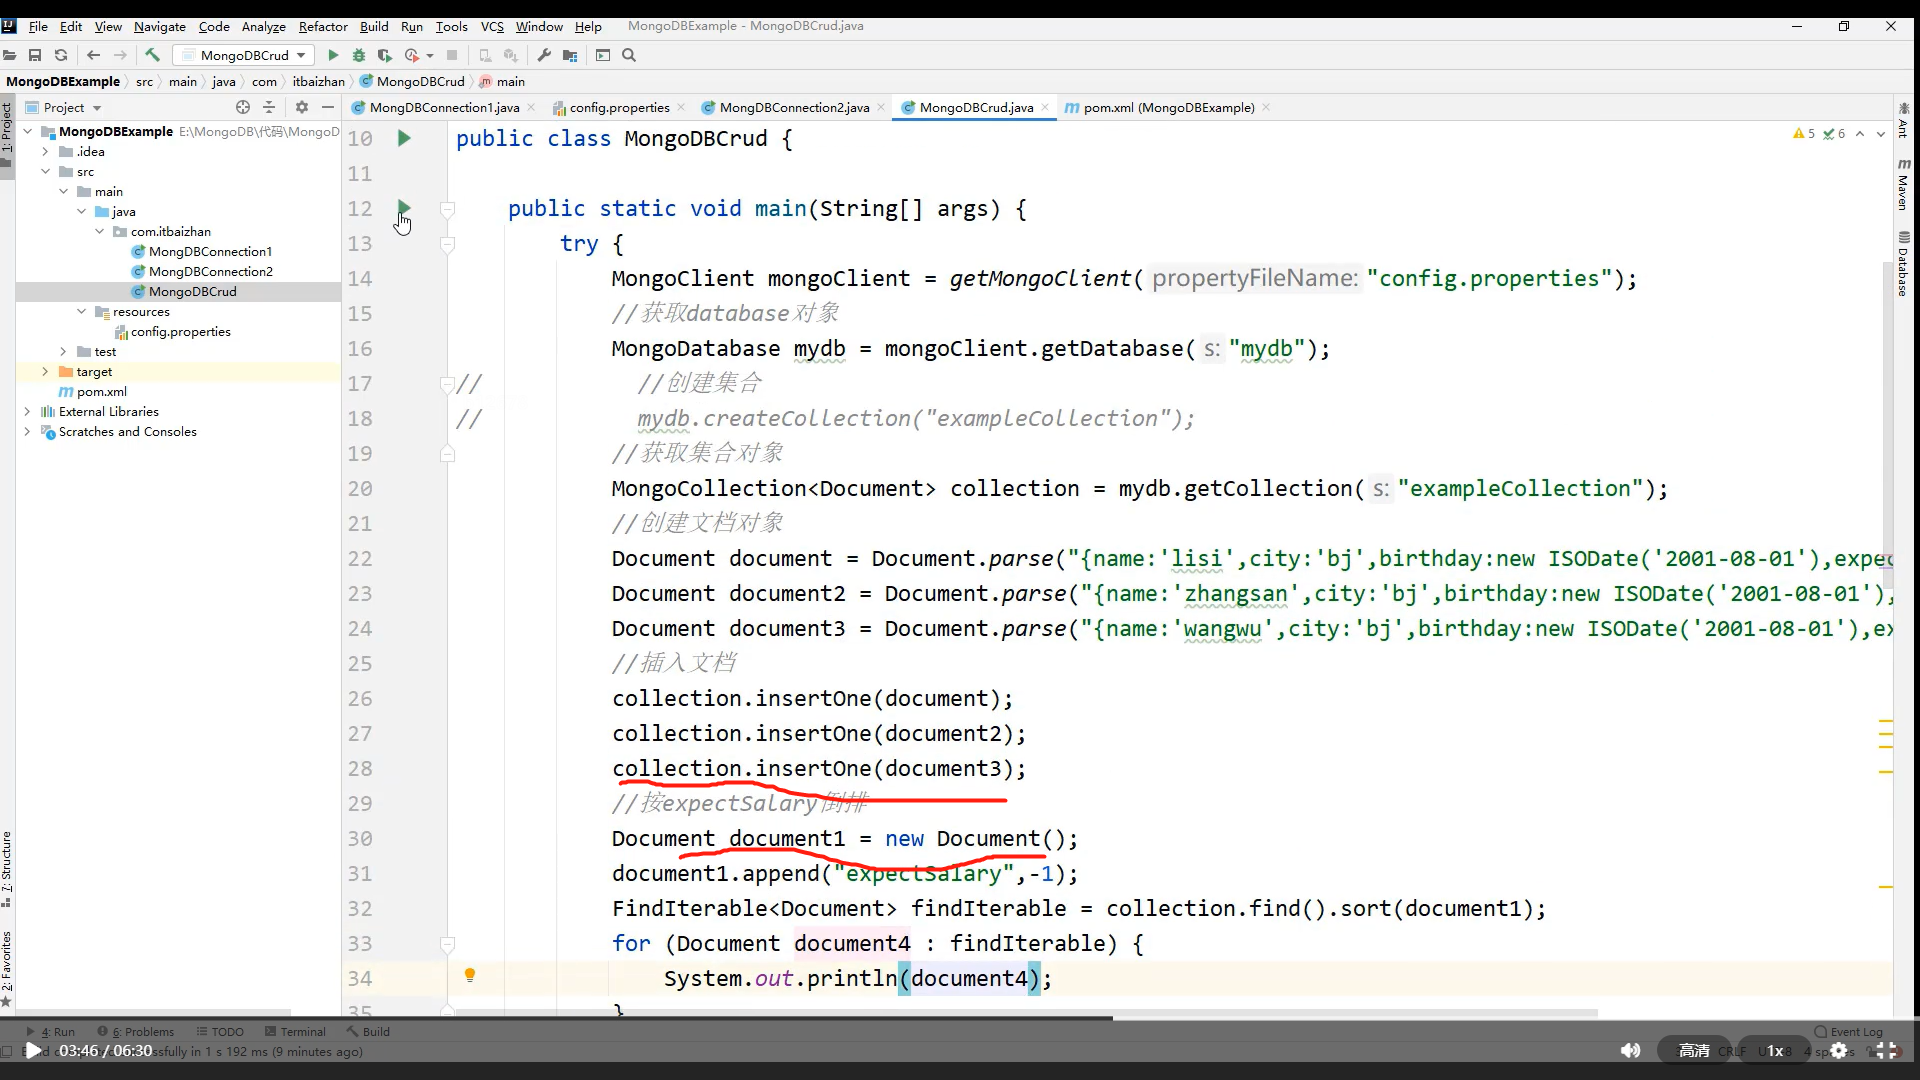This screenshot has width=1920, height=1080.
Task: Open the Event Log
Action: (1849, 1031)
